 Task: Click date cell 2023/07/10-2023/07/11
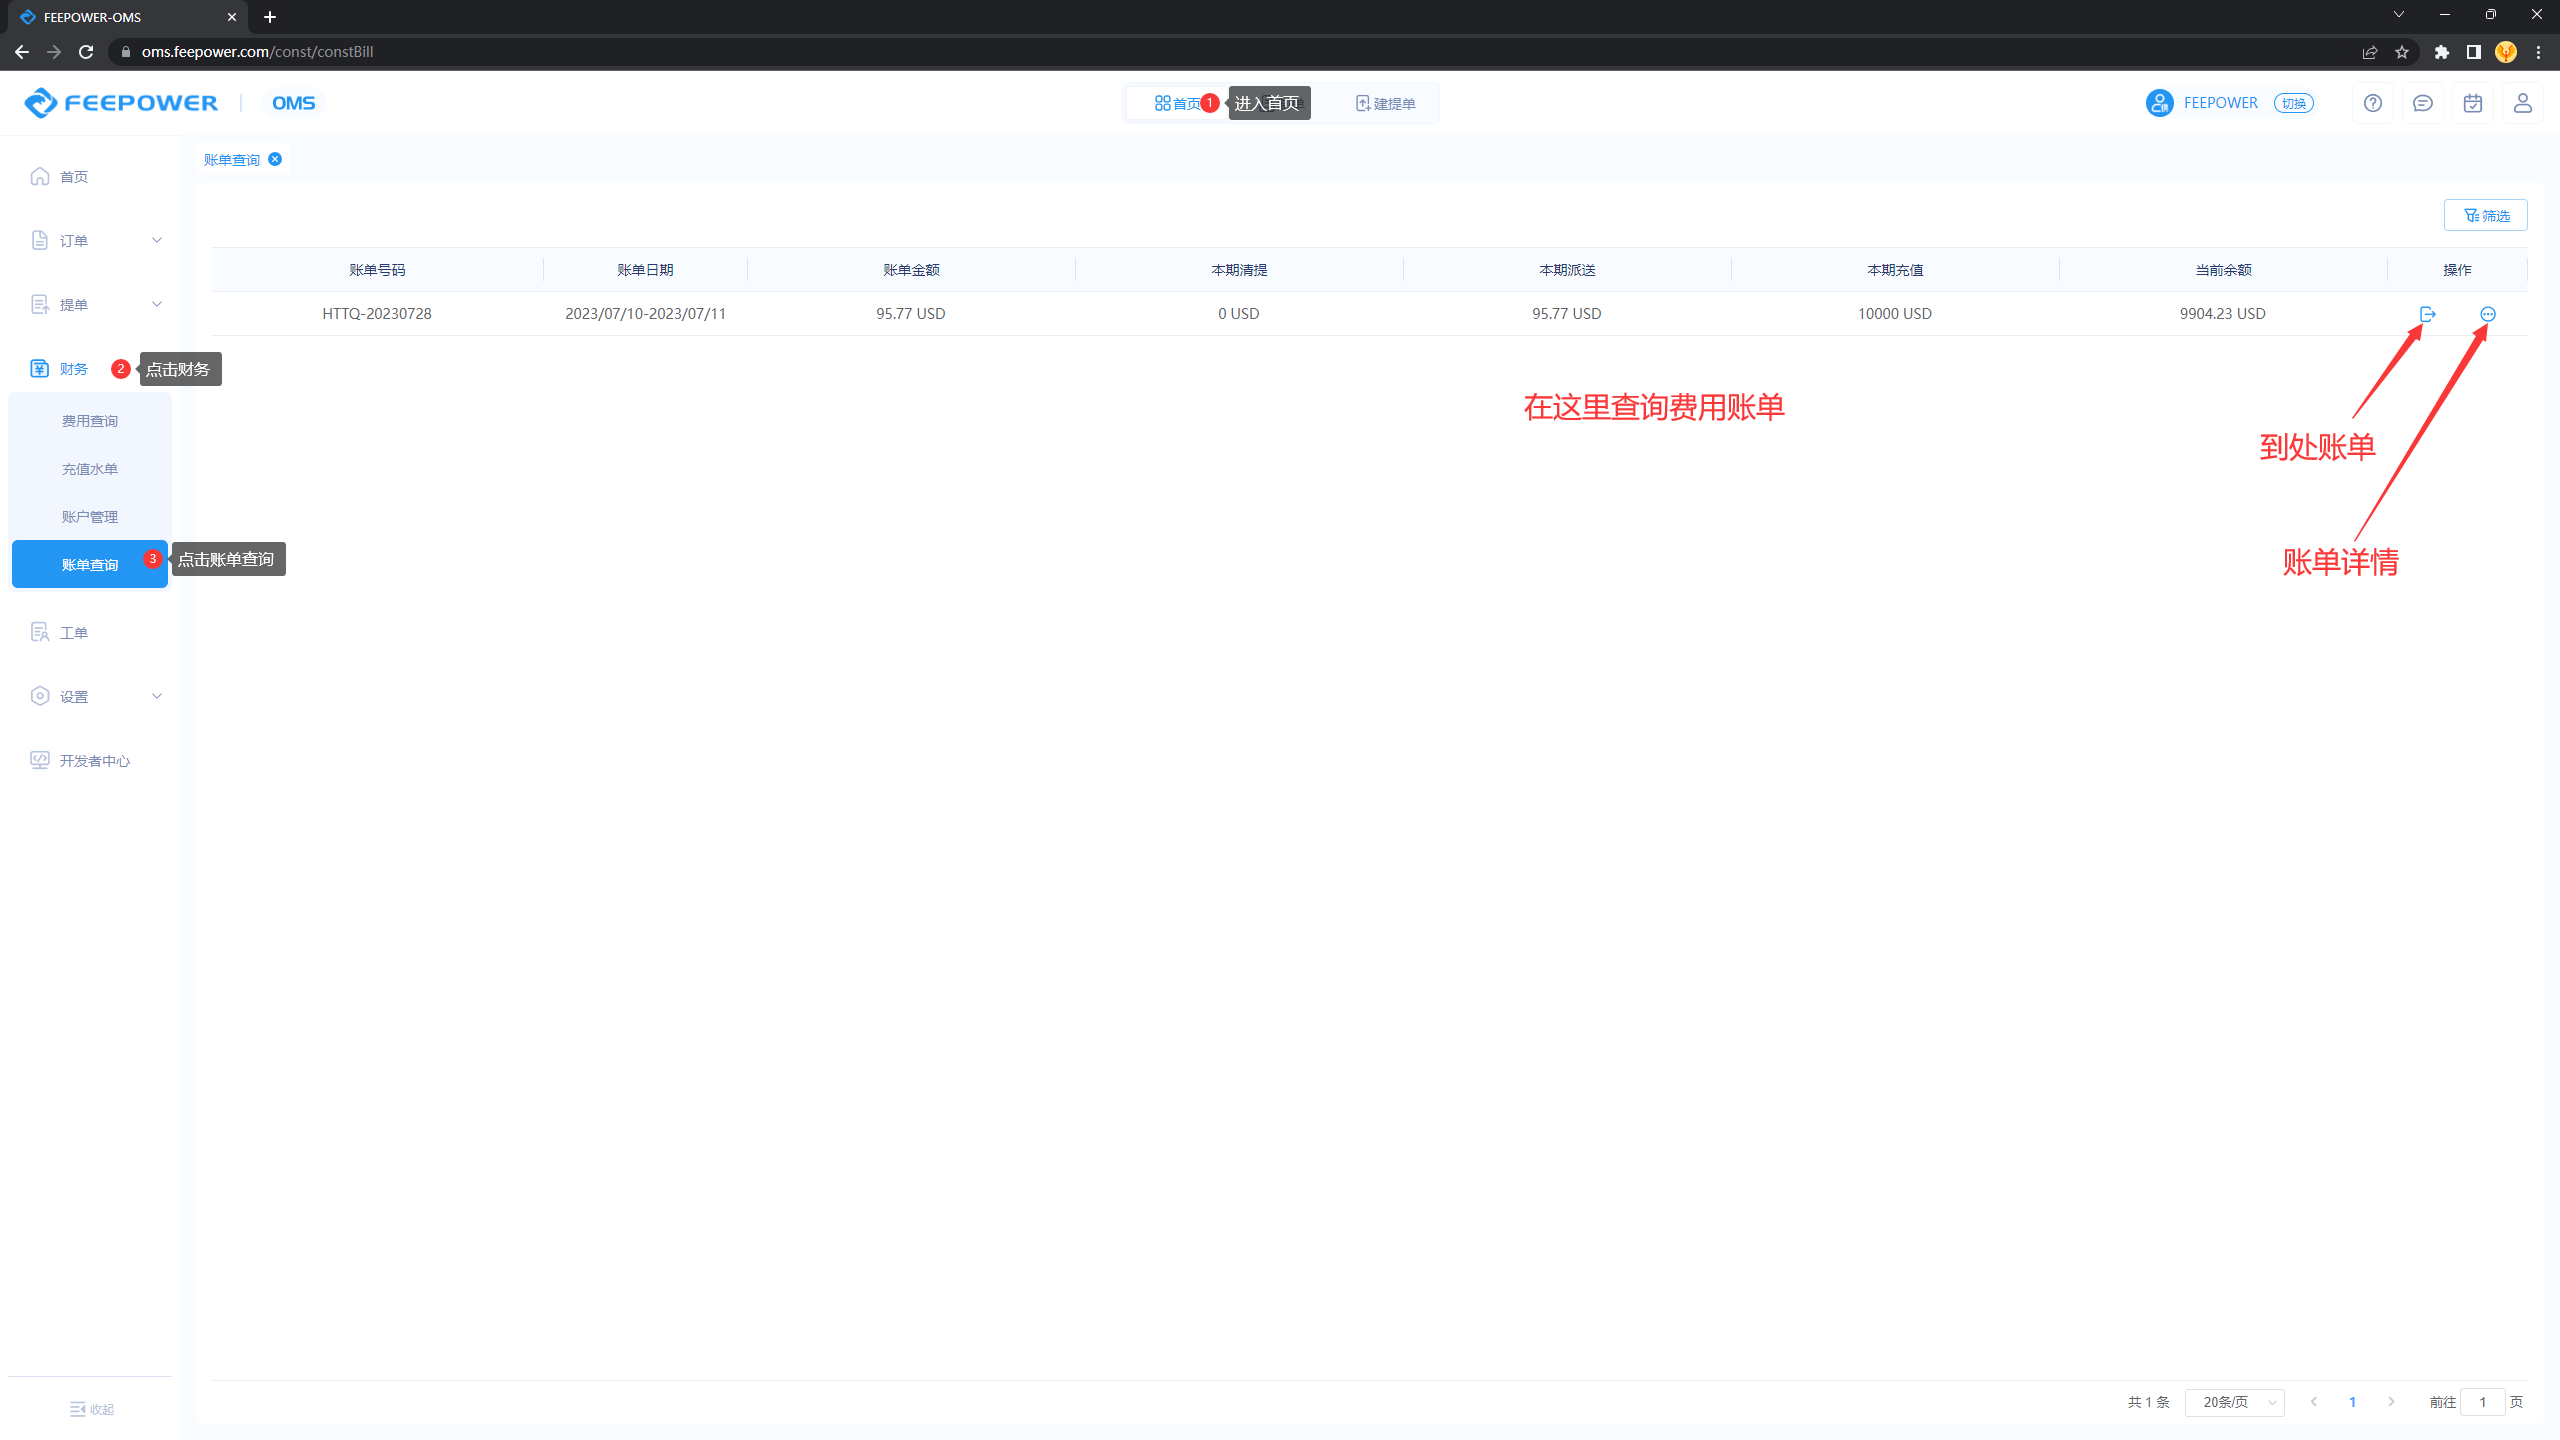(645, 314)
